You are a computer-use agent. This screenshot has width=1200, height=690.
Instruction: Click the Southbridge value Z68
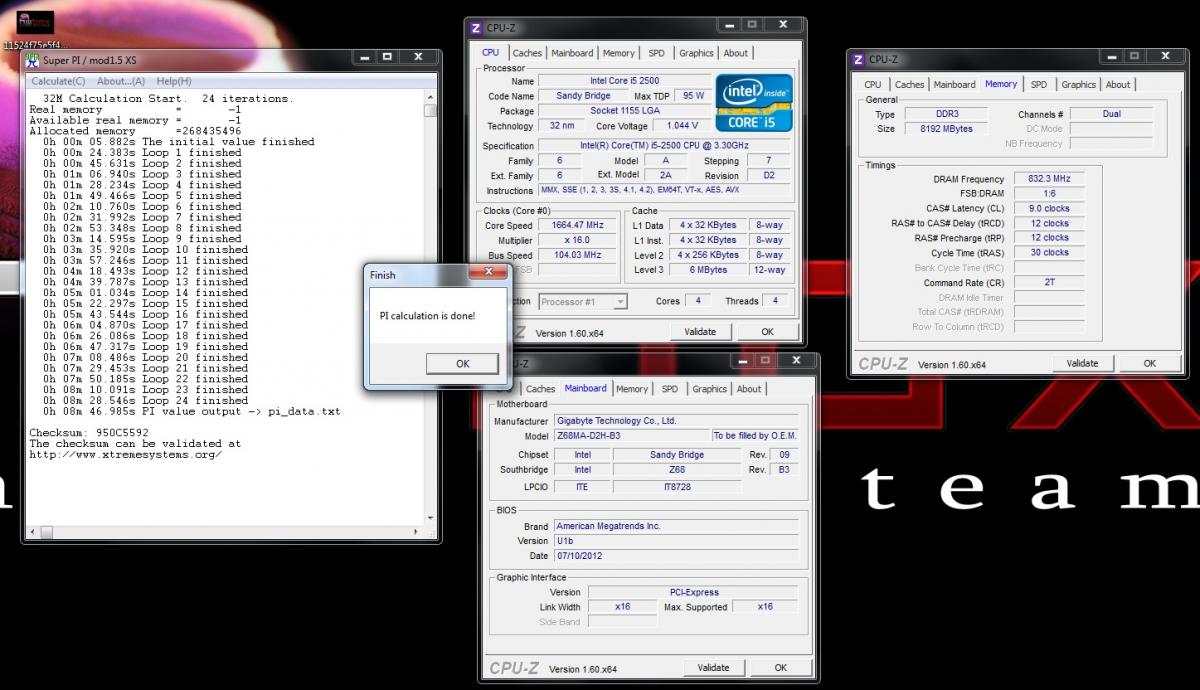(677, 469)
